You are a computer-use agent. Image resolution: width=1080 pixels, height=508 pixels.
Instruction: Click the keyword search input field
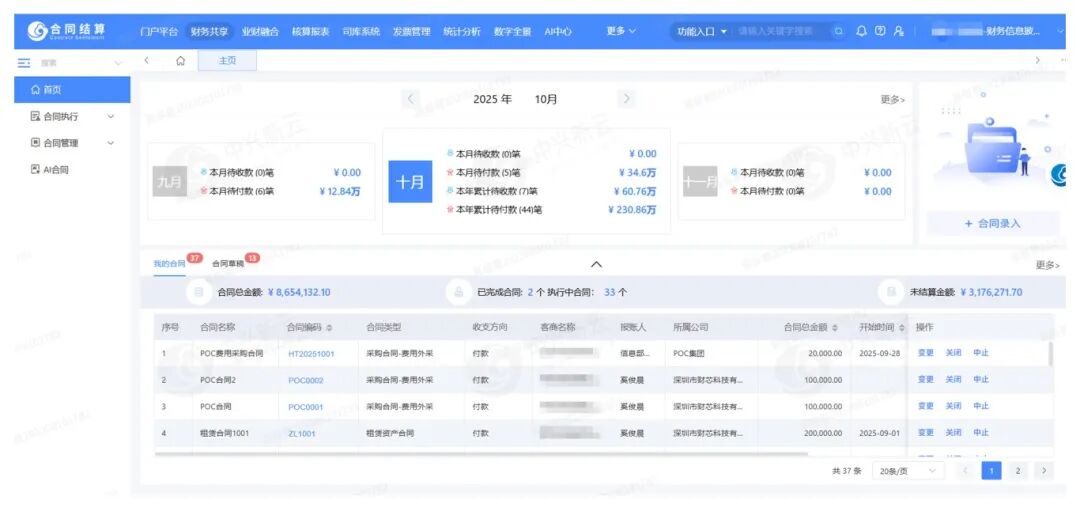click(x=780, y=31)
